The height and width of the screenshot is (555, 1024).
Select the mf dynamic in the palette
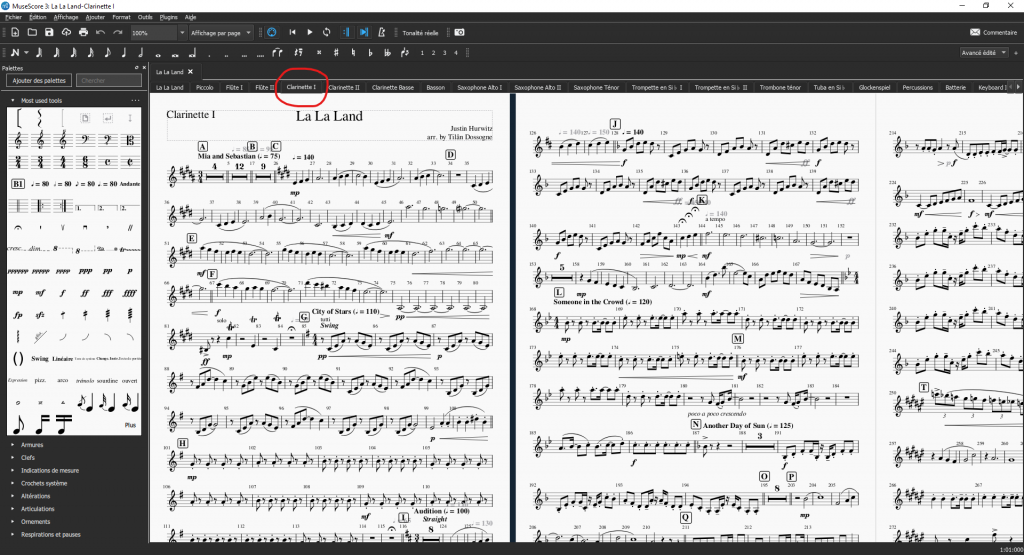pyautogui.click(x=40, y=293)
